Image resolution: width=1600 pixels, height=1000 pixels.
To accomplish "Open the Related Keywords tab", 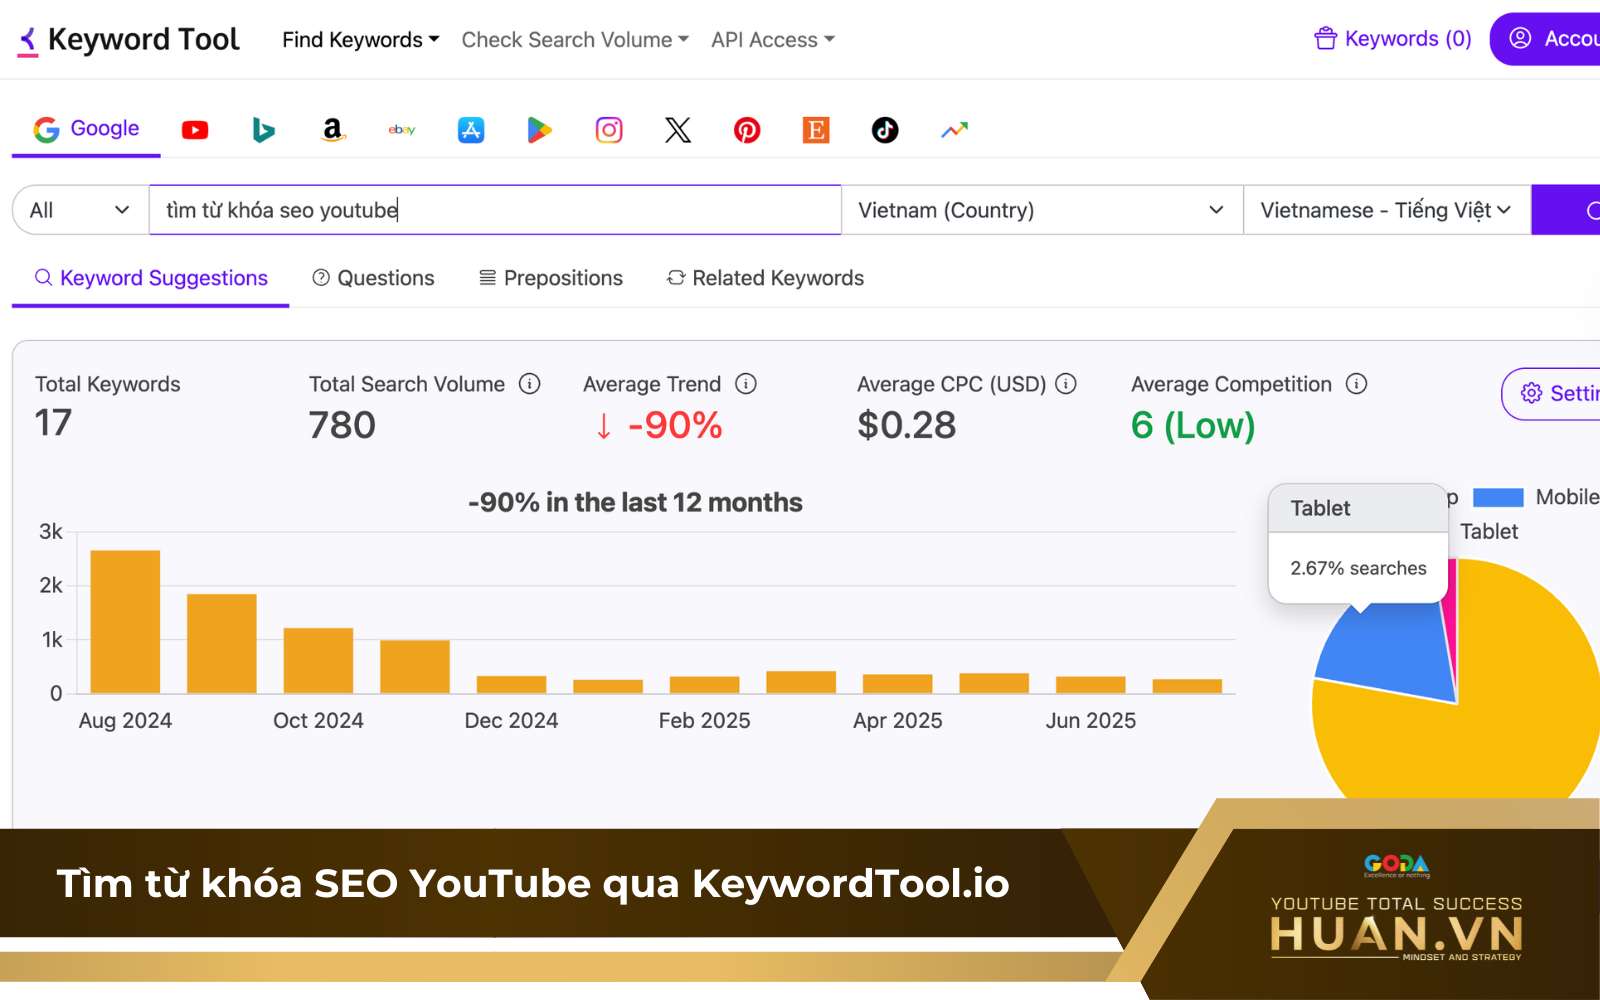I will point(766,278).
